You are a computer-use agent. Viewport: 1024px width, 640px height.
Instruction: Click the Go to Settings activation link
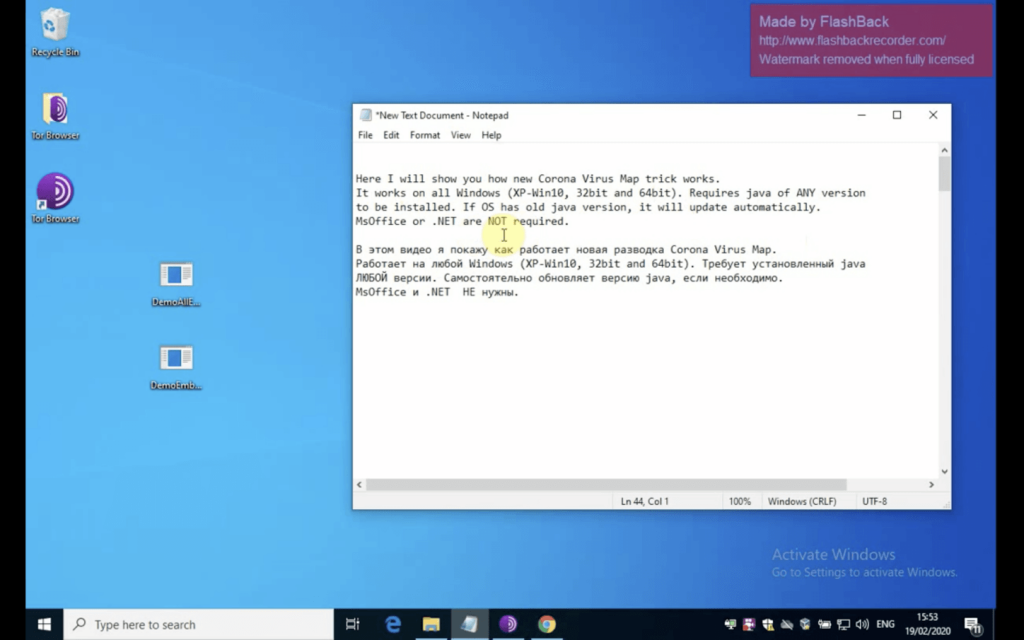pos(864,572)
